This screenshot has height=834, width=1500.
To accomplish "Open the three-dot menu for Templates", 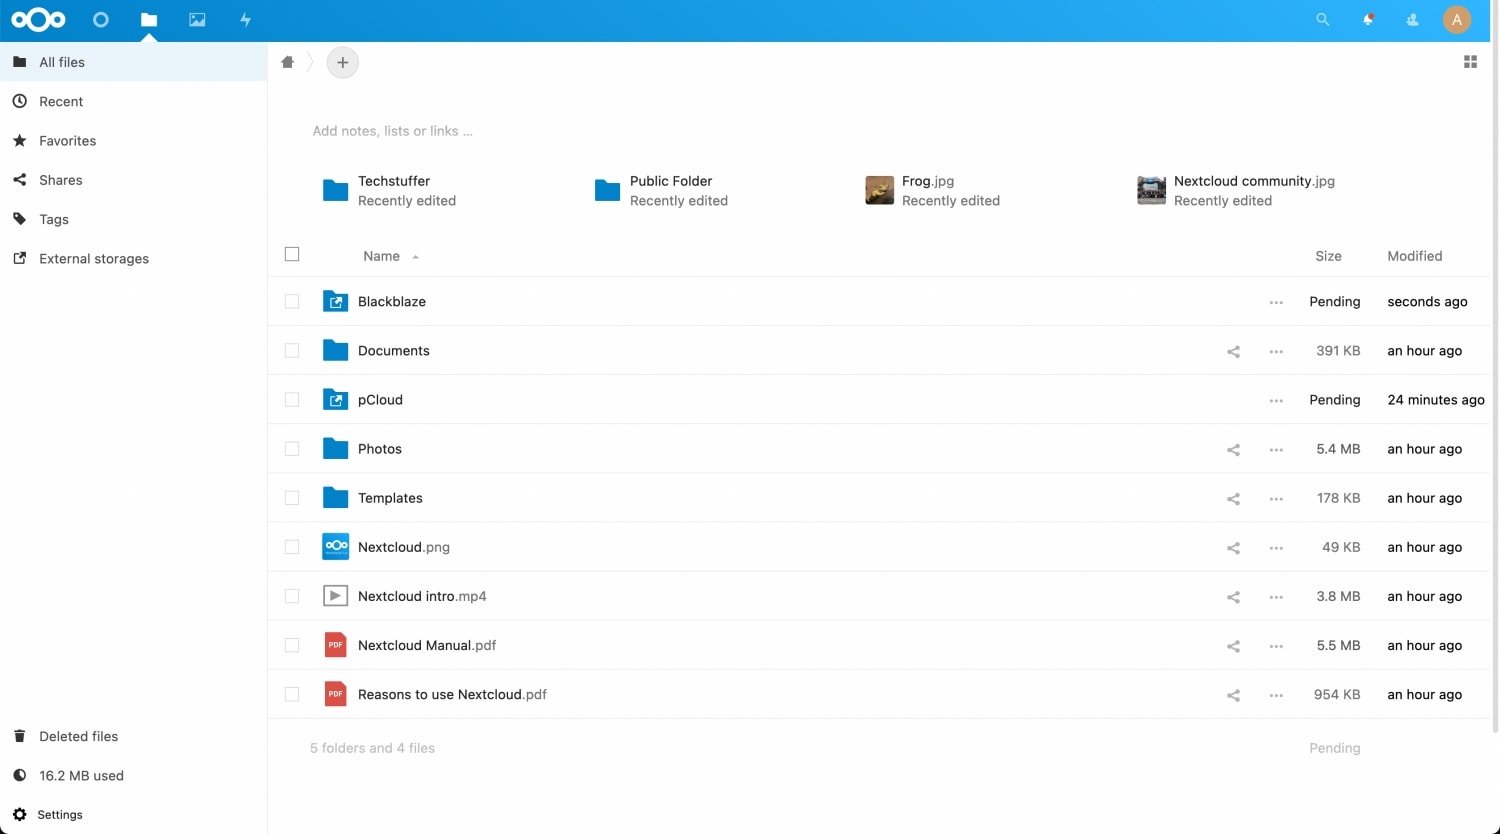I will click(x=1276, y=498).
